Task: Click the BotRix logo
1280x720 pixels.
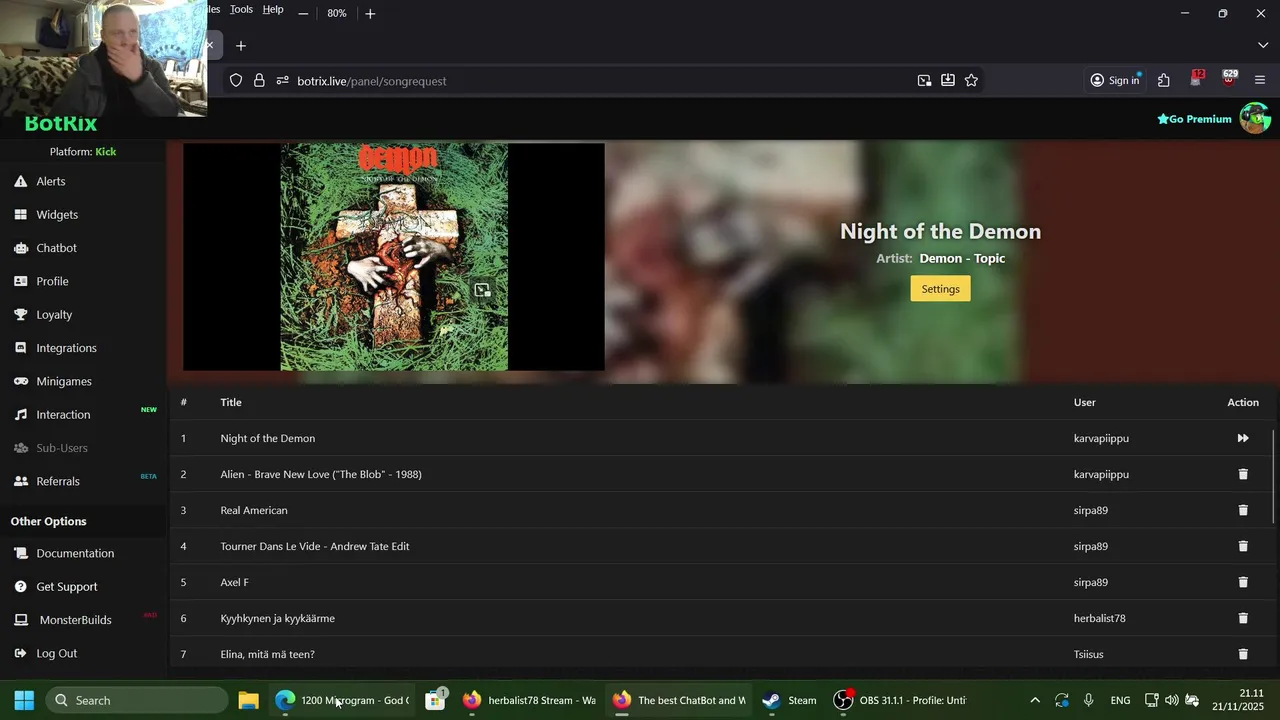Action: coord(61,124)
